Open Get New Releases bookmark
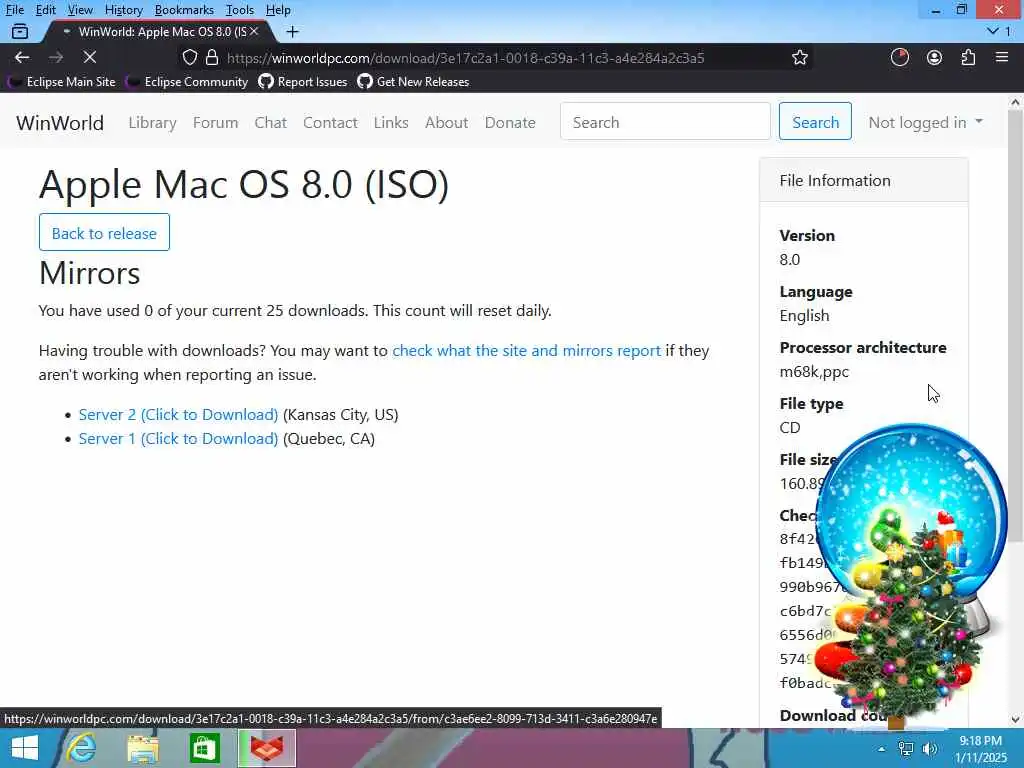Screen dimensions: 1024x768 tap(413, 82)
